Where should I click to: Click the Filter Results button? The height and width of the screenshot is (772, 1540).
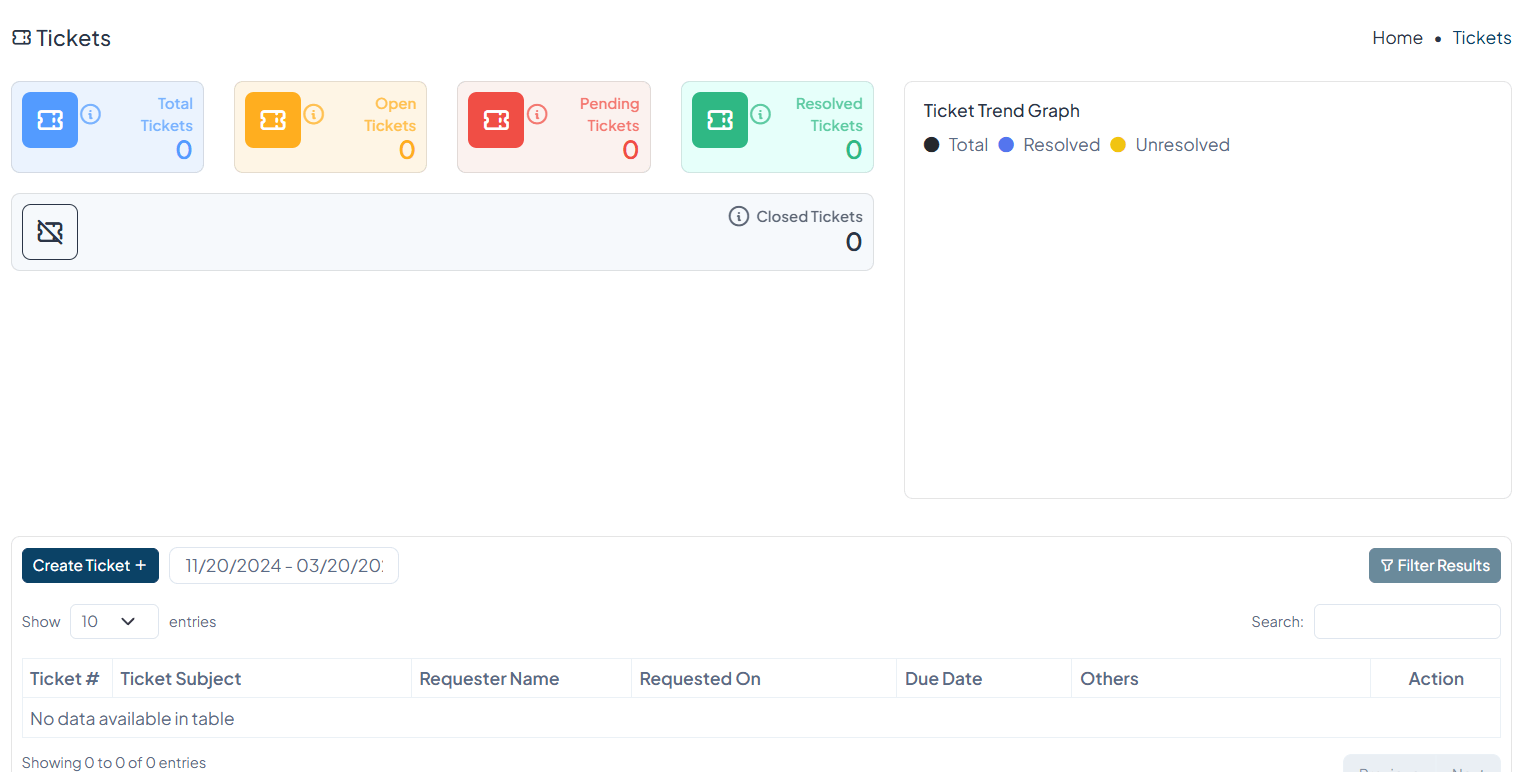1434,565
